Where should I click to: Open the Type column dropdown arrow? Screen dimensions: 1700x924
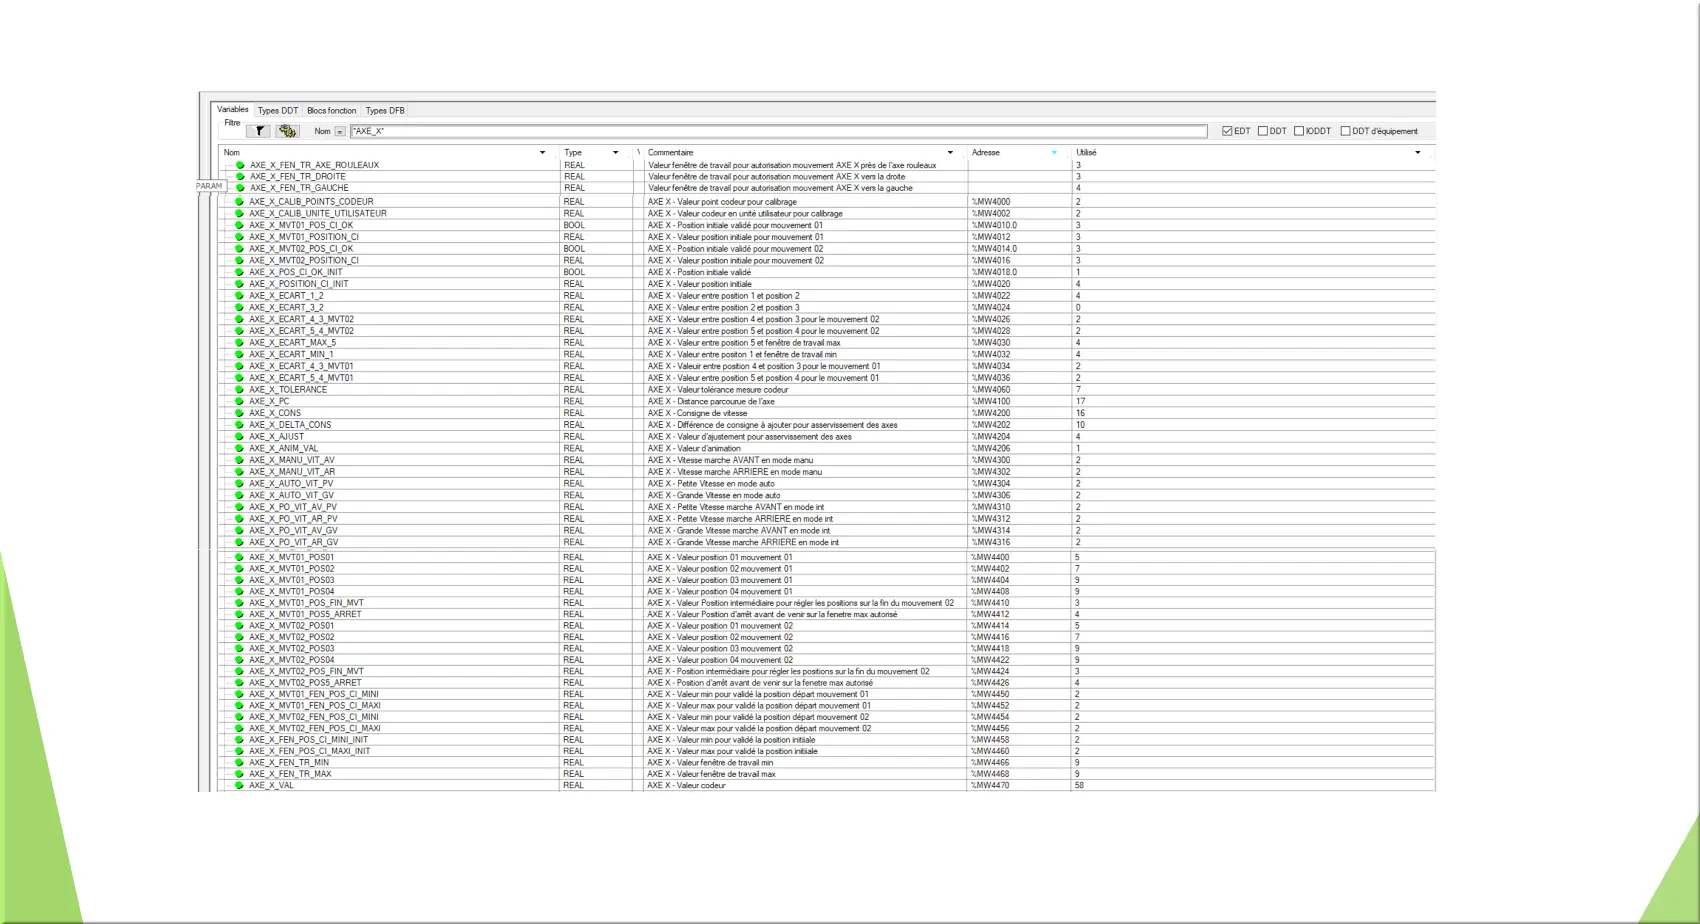616,153
